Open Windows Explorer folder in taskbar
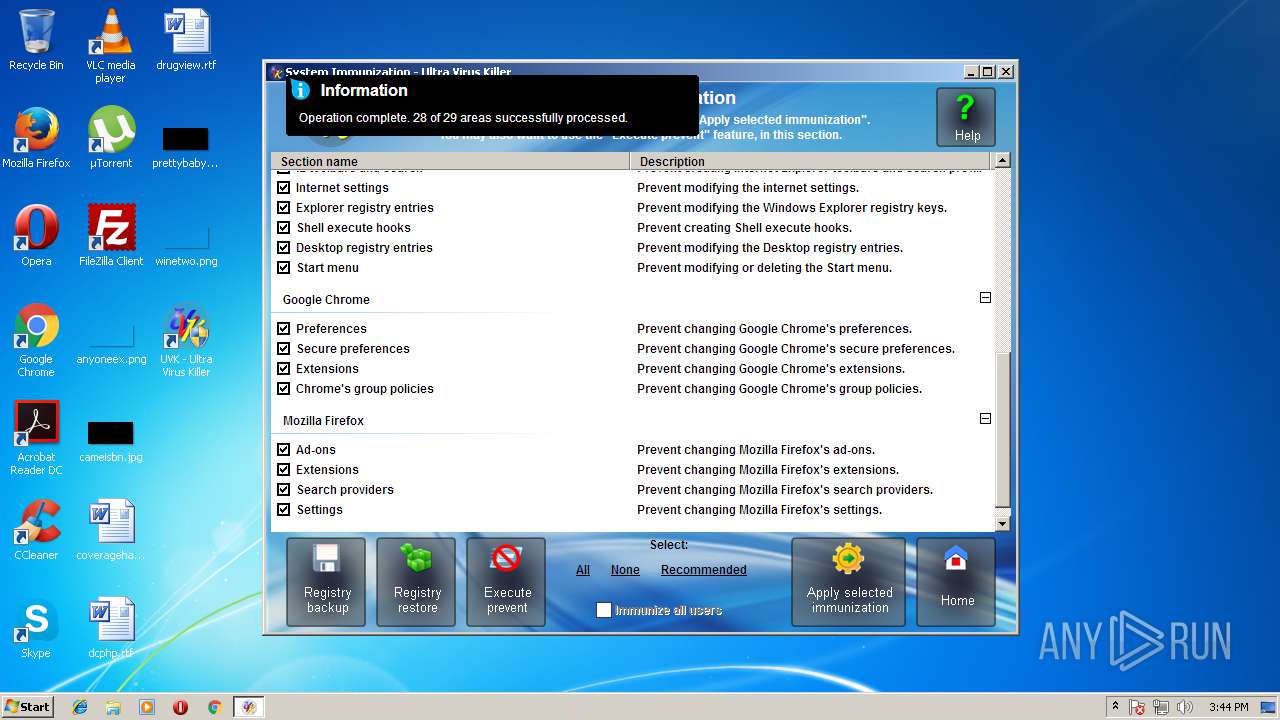 [x=113, y=707]
